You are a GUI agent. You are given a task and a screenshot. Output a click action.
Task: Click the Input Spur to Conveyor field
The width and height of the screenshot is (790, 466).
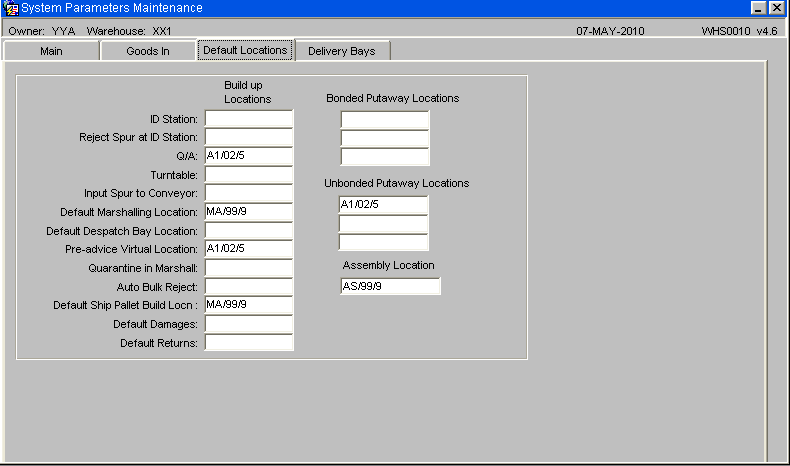(249, 193)
